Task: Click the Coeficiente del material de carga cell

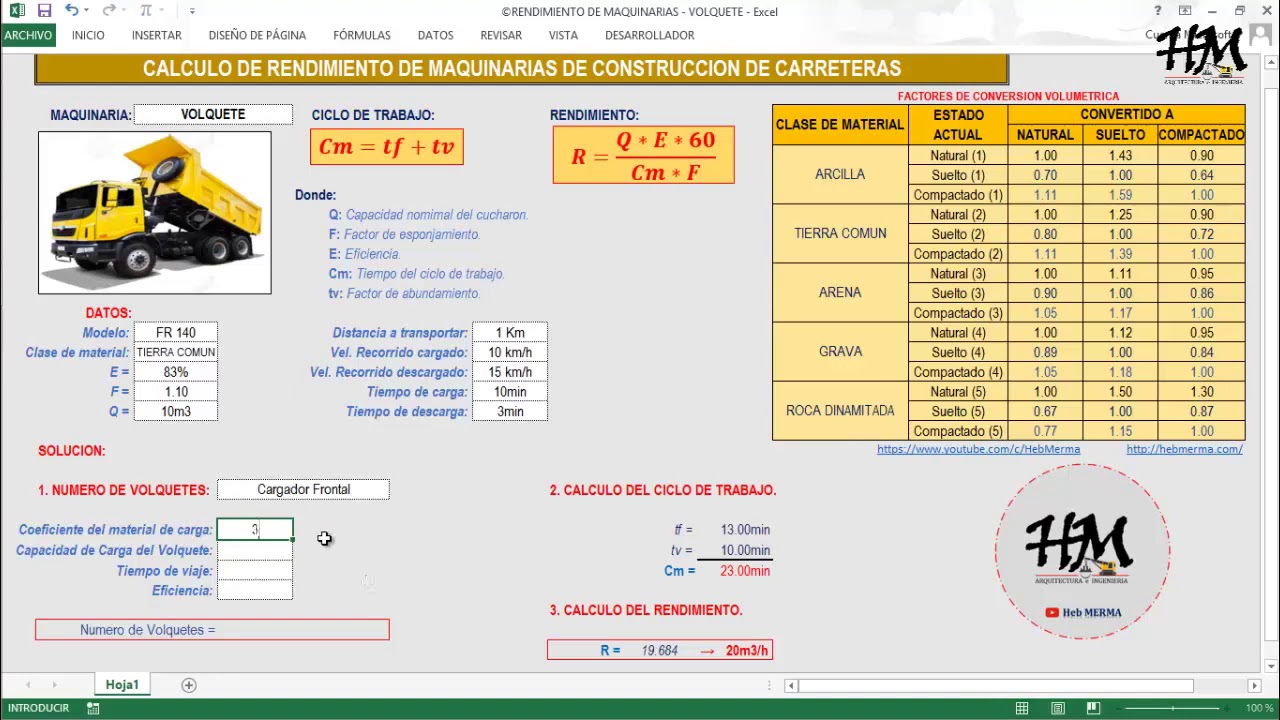Action: tap(255, 530)
